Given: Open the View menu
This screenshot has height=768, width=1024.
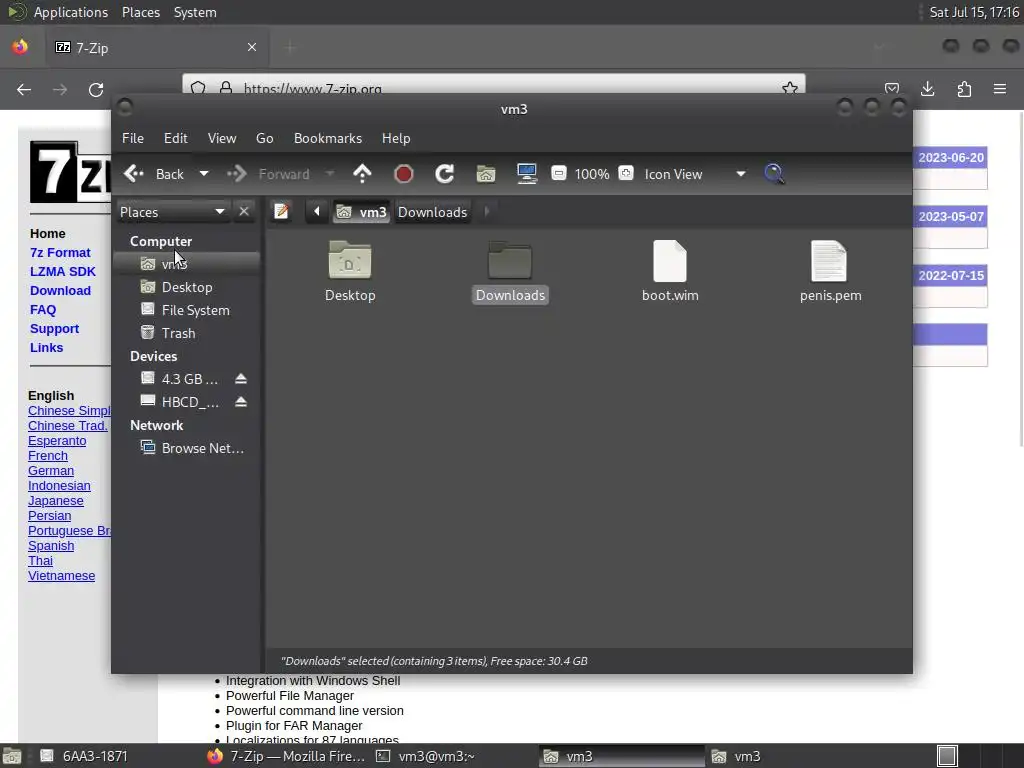Looking at the screenshot, I should click(x=222, y=138).
